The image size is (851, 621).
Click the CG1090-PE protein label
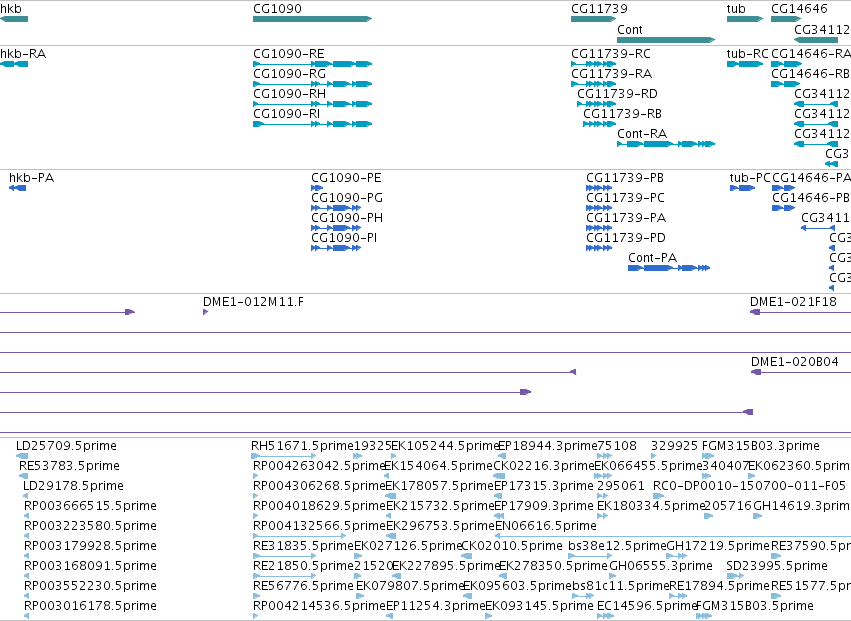point(346,178)
